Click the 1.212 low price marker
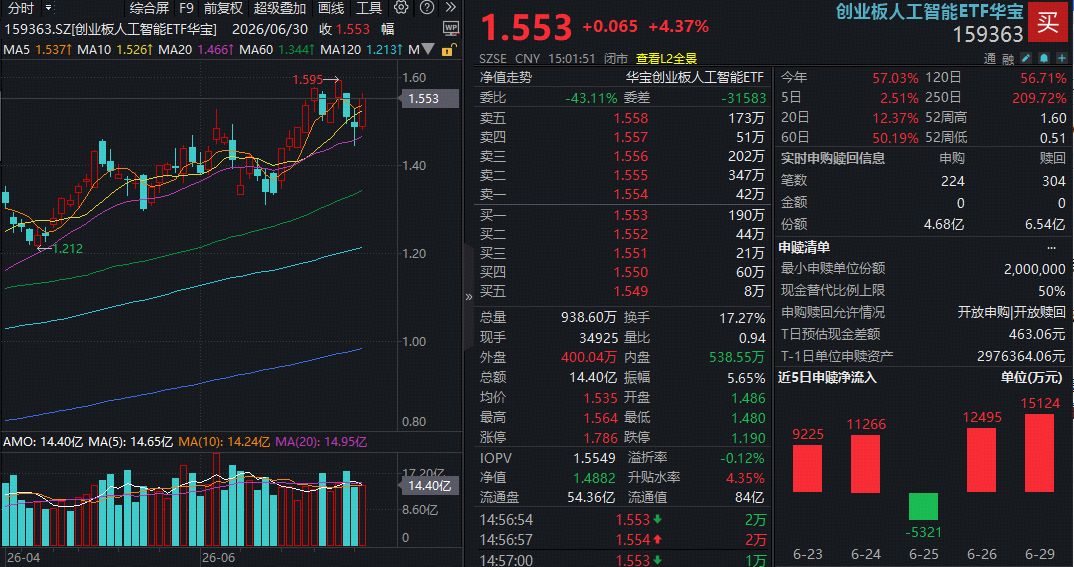Viewport: 1074px width, 567px height. [67, 249]
